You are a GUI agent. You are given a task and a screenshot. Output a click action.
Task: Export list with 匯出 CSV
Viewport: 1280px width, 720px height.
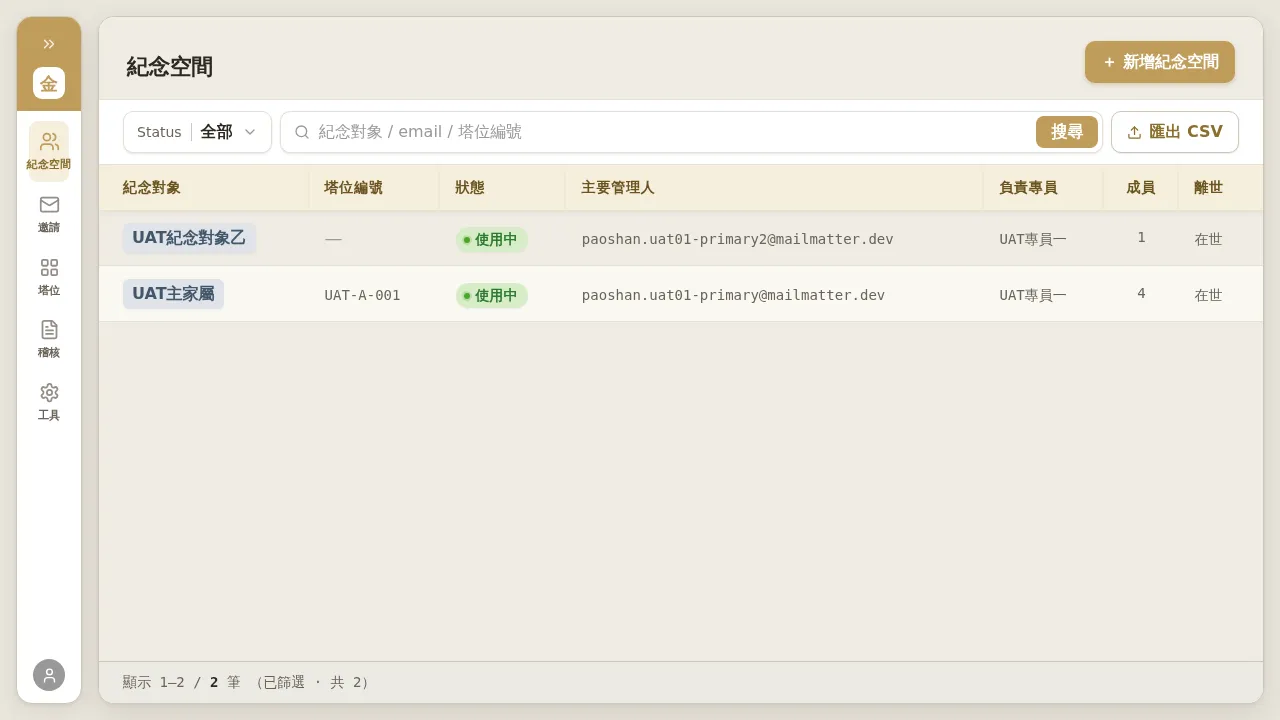click(x=1175, y=132)
